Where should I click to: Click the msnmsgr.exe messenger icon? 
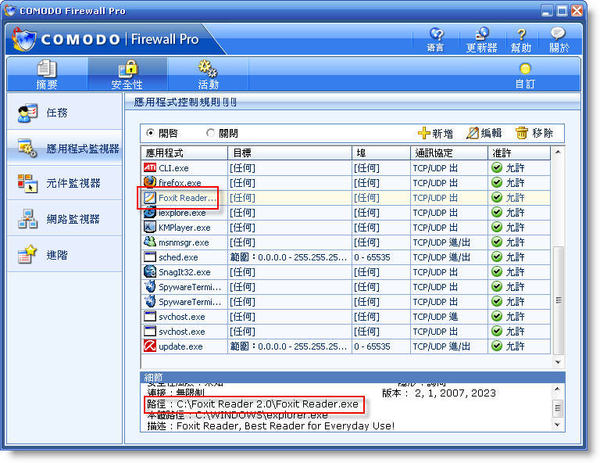click(150, 242)
